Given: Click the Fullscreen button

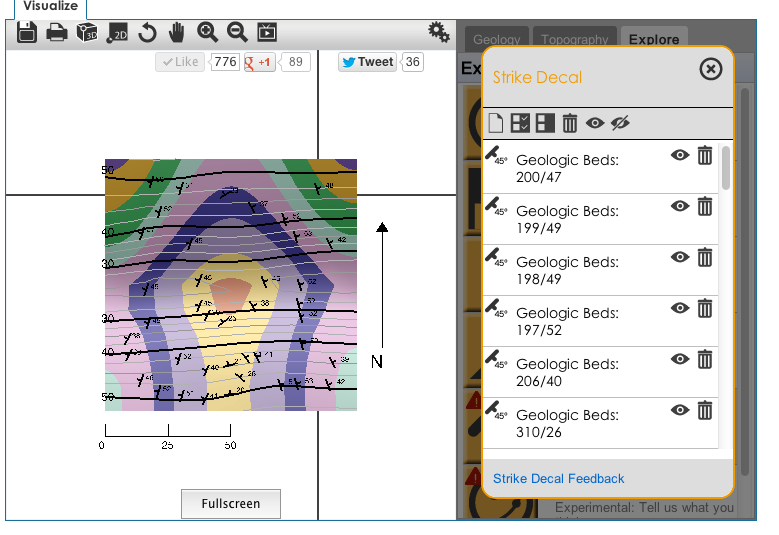Looking at the screenshot, I should point(231,504).
